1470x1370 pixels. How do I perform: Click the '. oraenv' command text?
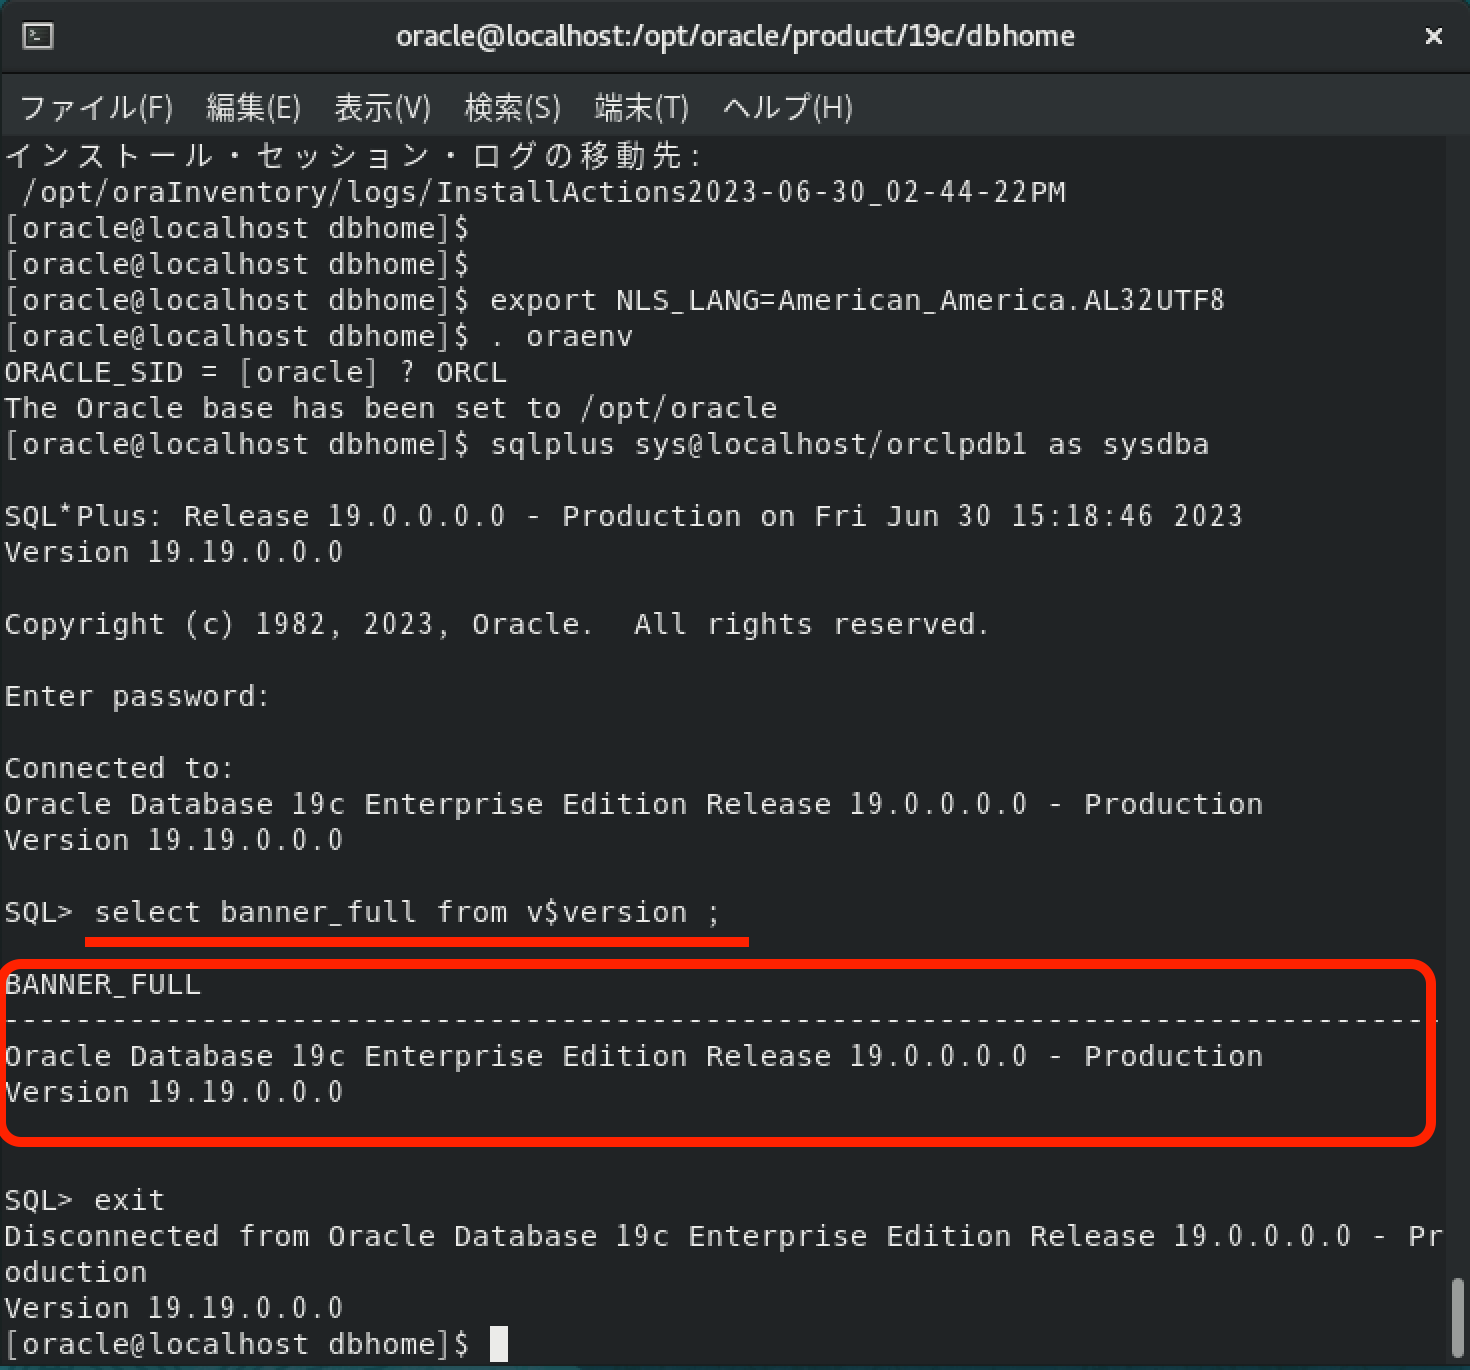[562, 336]
